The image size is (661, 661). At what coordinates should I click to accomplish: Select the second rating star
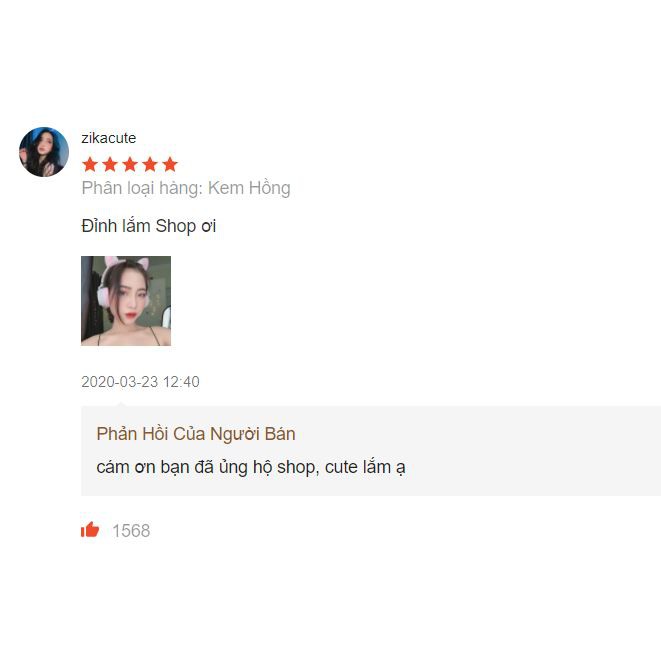[110, 164]
